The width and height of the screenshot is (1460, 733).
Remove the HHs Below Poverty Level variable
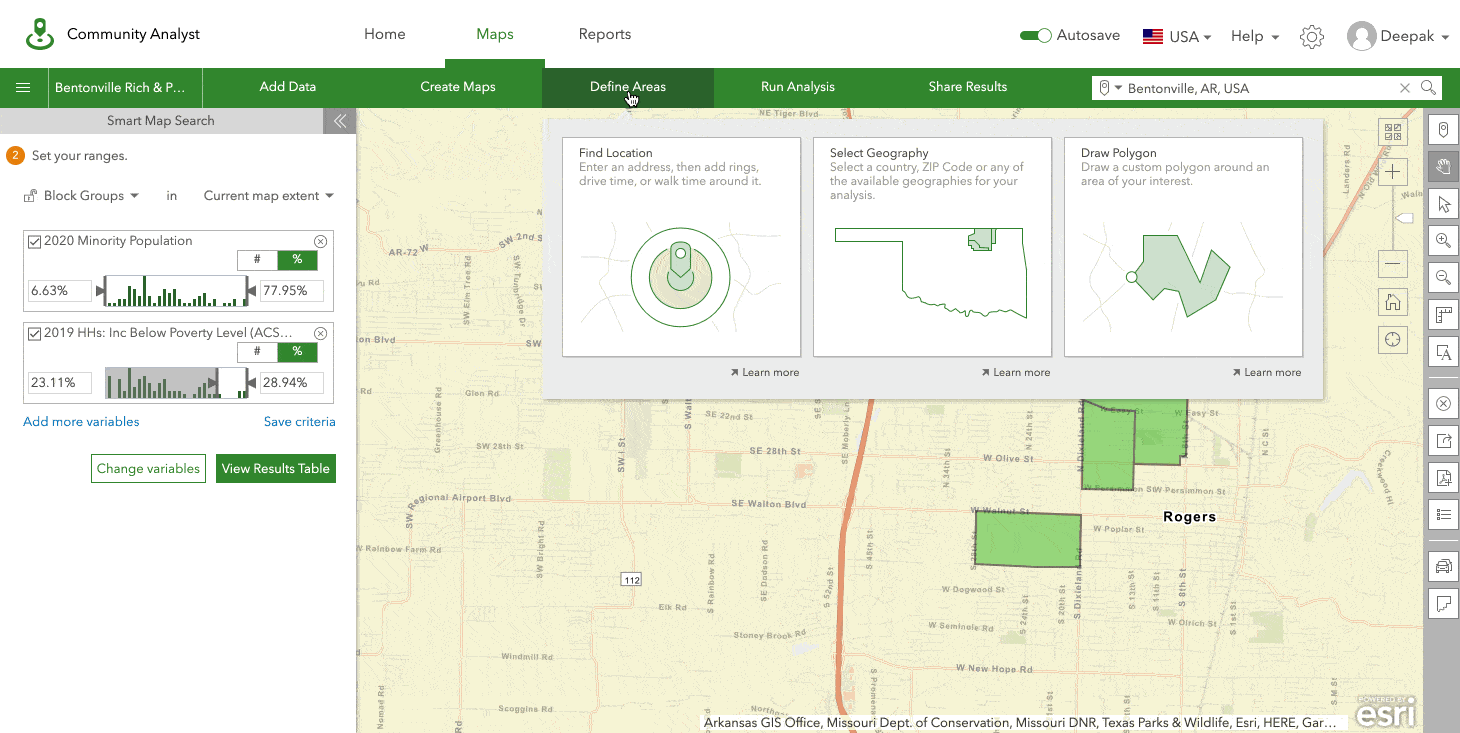click(320, 333)
